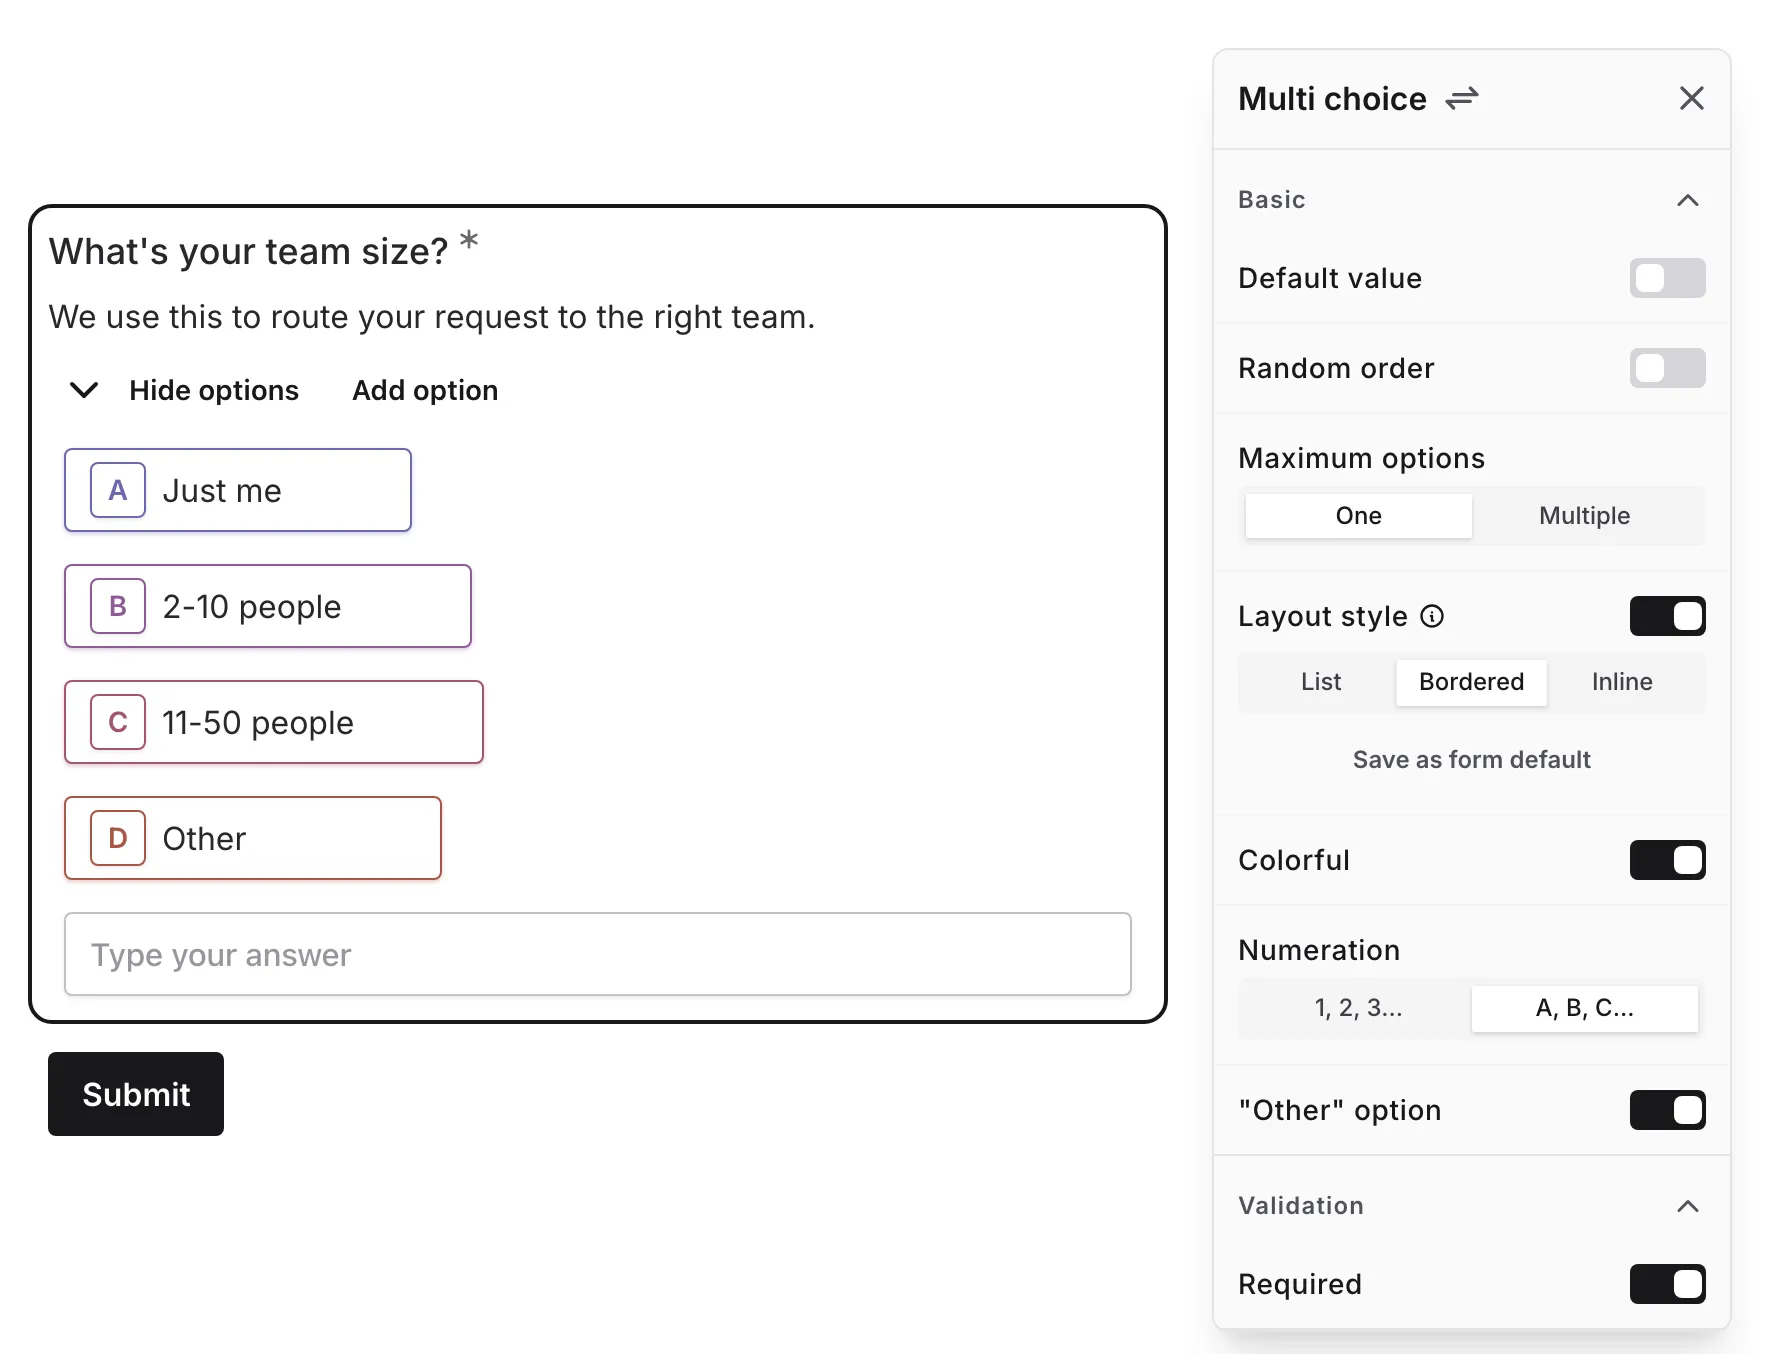Click the description about routing your request
Screen dimensions: 1780x1354
(432, 317)
